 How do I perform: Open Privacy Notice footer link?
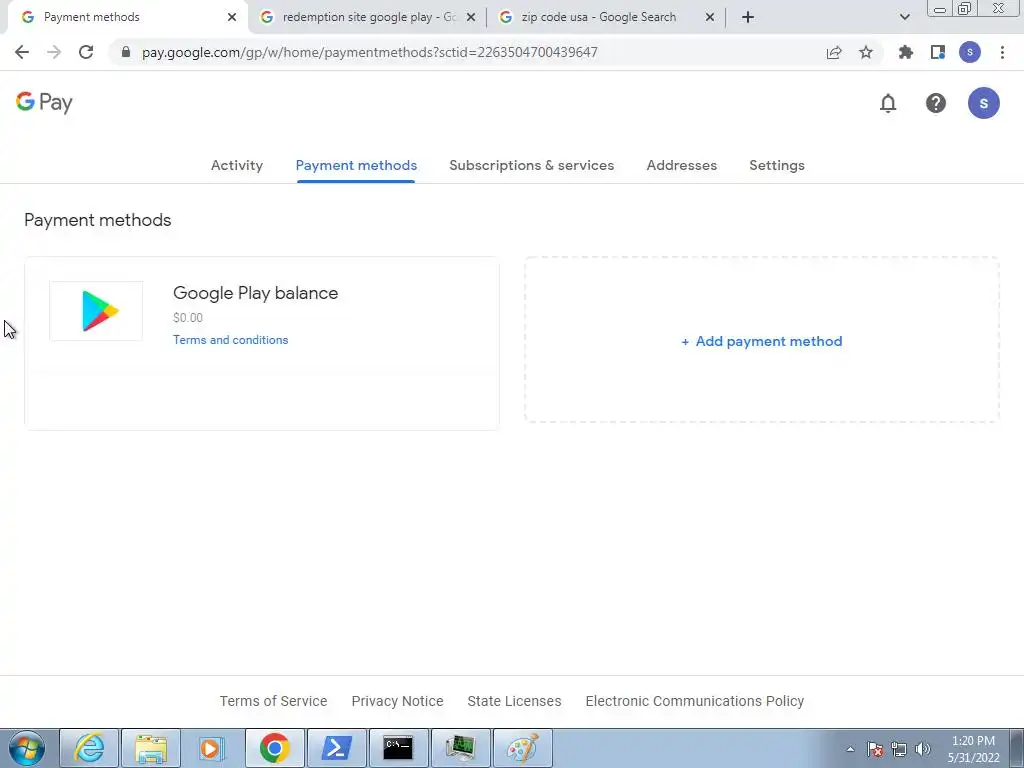point(397,701)
